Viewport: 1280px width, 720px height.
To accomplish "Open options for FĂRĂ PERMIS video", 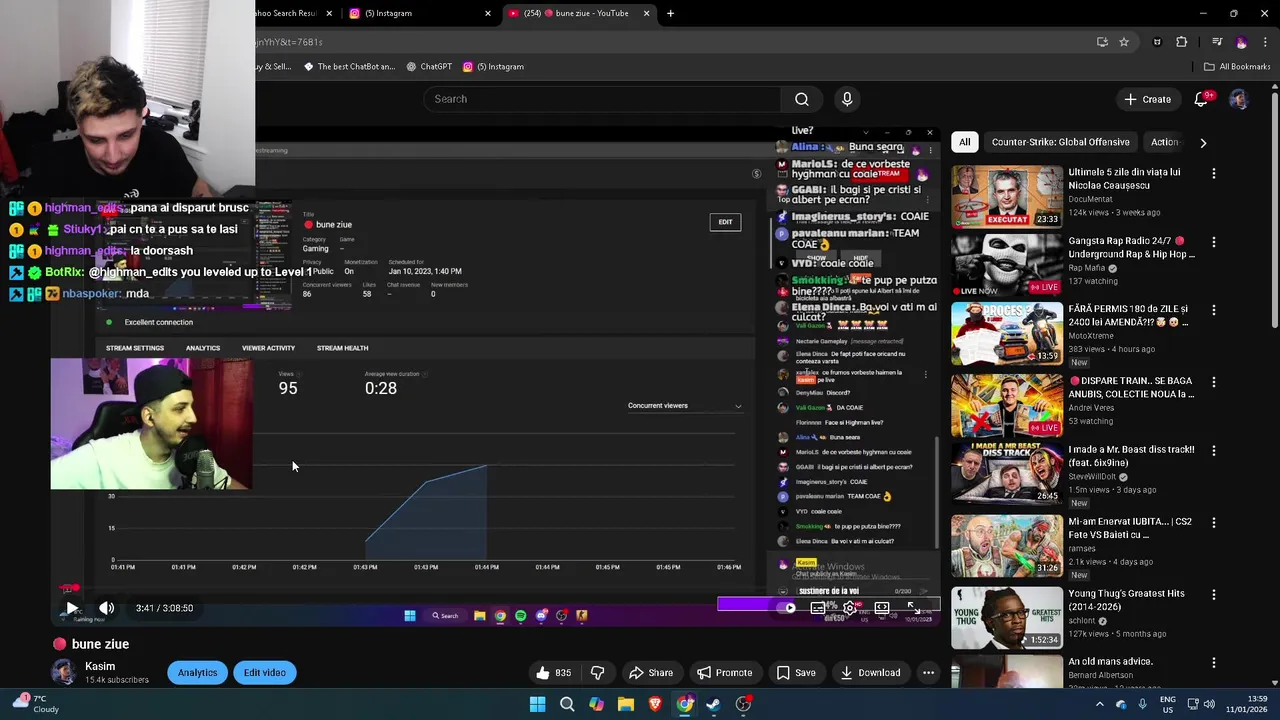I will [1214, 311].
